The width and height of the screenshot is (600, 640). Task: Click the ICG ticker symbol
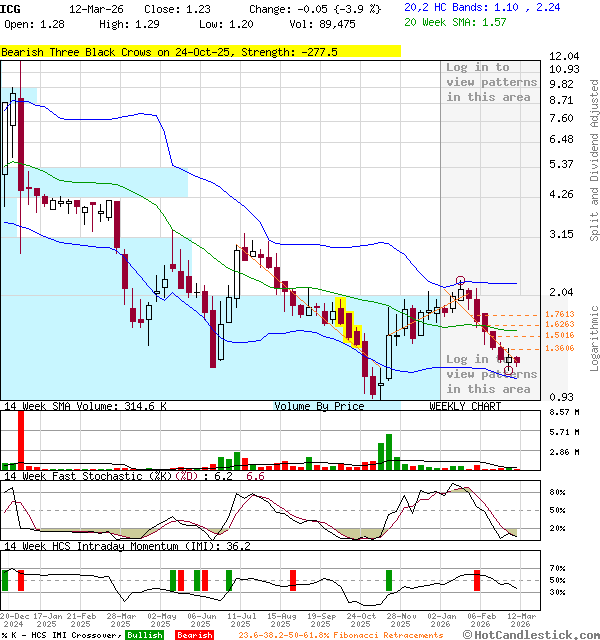[10, 8]
